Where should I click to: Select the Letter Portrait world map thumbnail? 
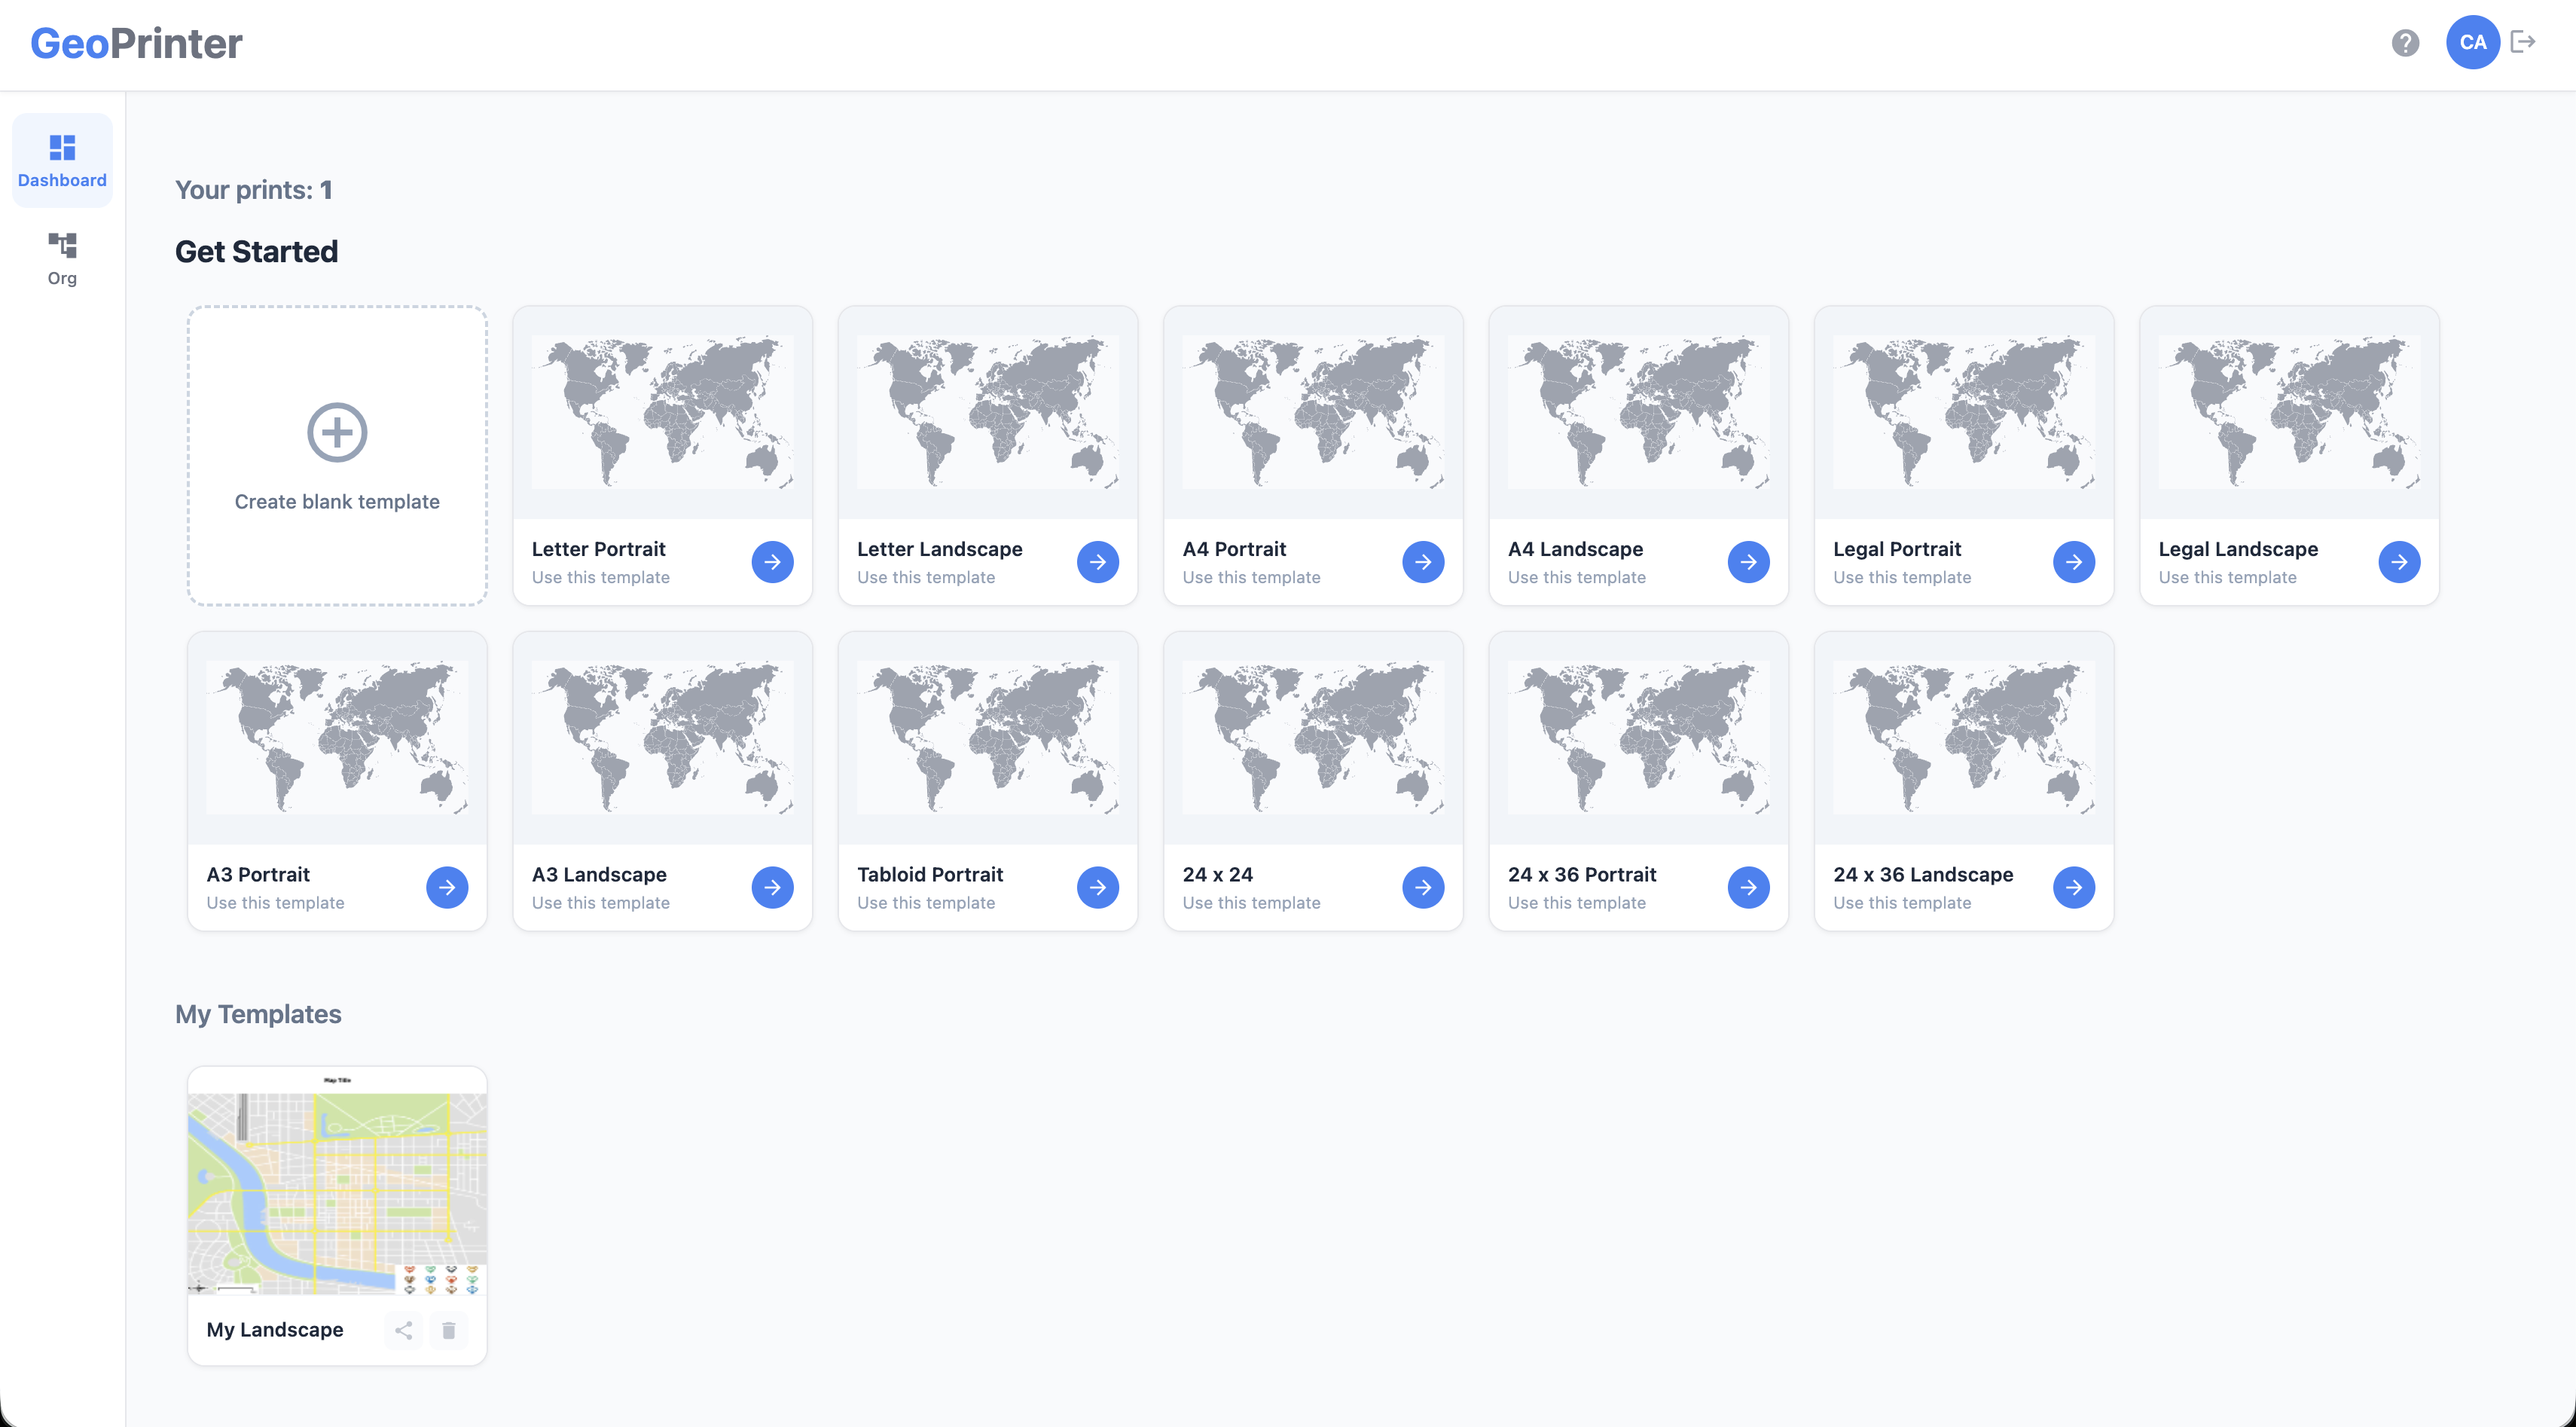pyautogui.click(x=662, y=412)
